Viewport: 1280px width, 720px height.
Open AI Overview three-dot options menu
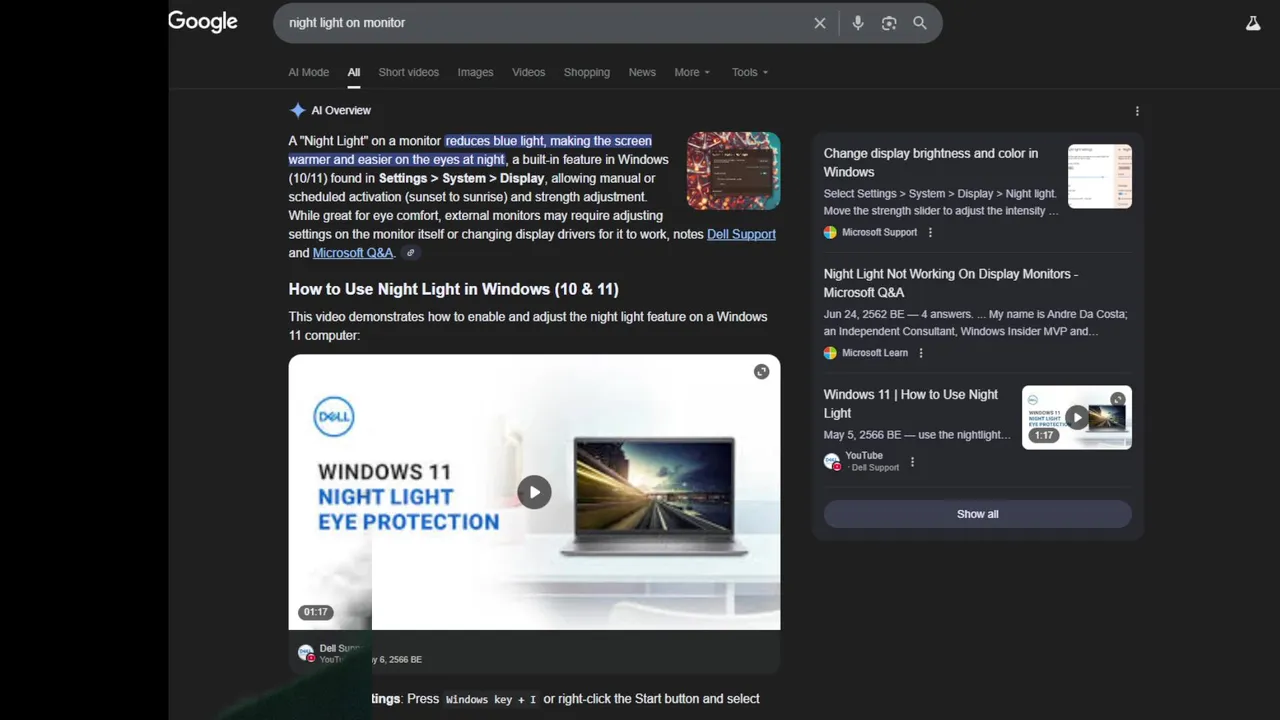click(1137, 111)
